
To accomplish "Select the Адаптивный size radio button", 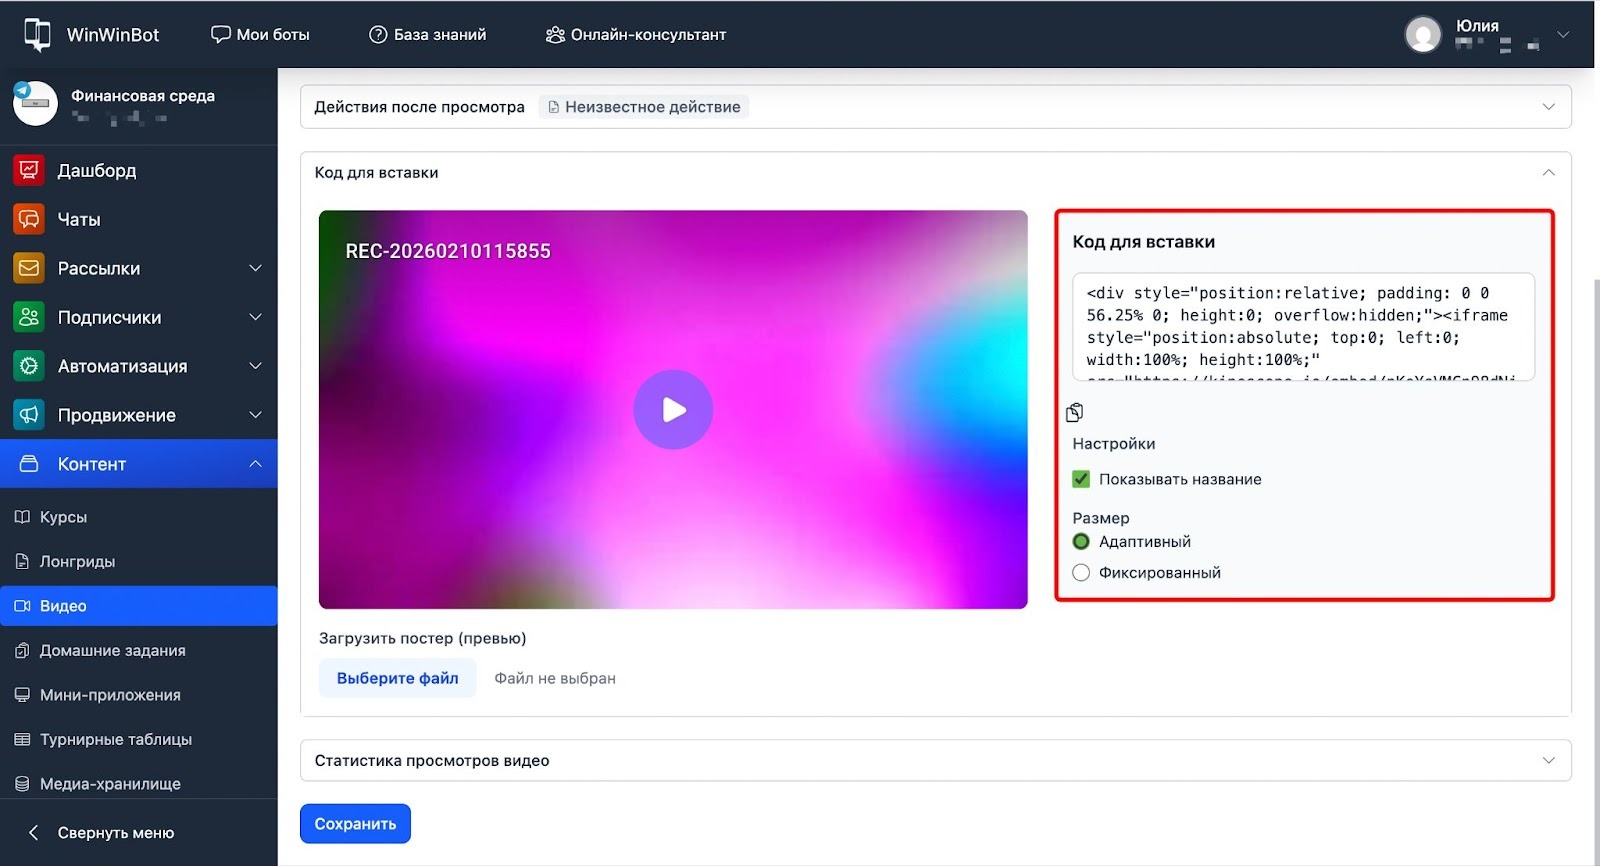I will tap(1081, 542).
